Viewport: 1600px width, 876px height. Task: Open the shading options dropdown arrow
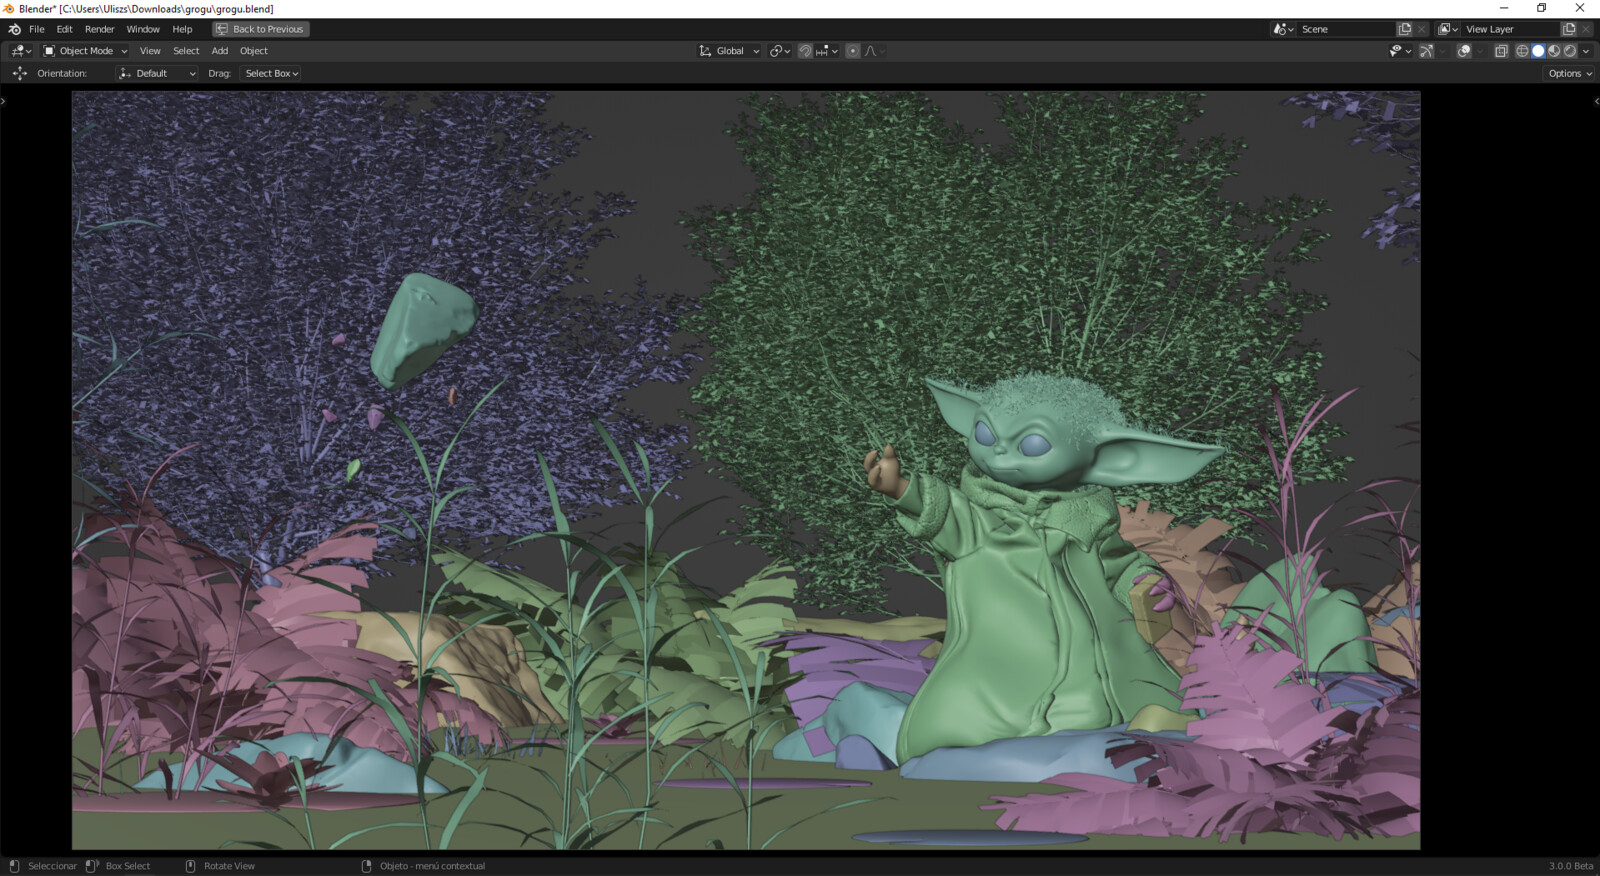coord(1586,51)
